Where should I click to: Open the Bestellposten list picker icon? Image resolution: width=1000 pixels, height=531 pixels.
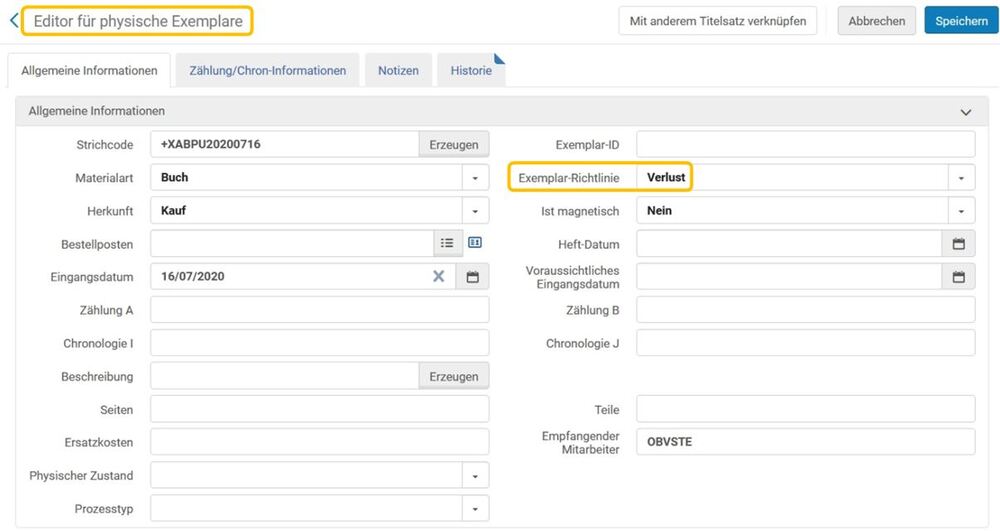click(447, 243)
